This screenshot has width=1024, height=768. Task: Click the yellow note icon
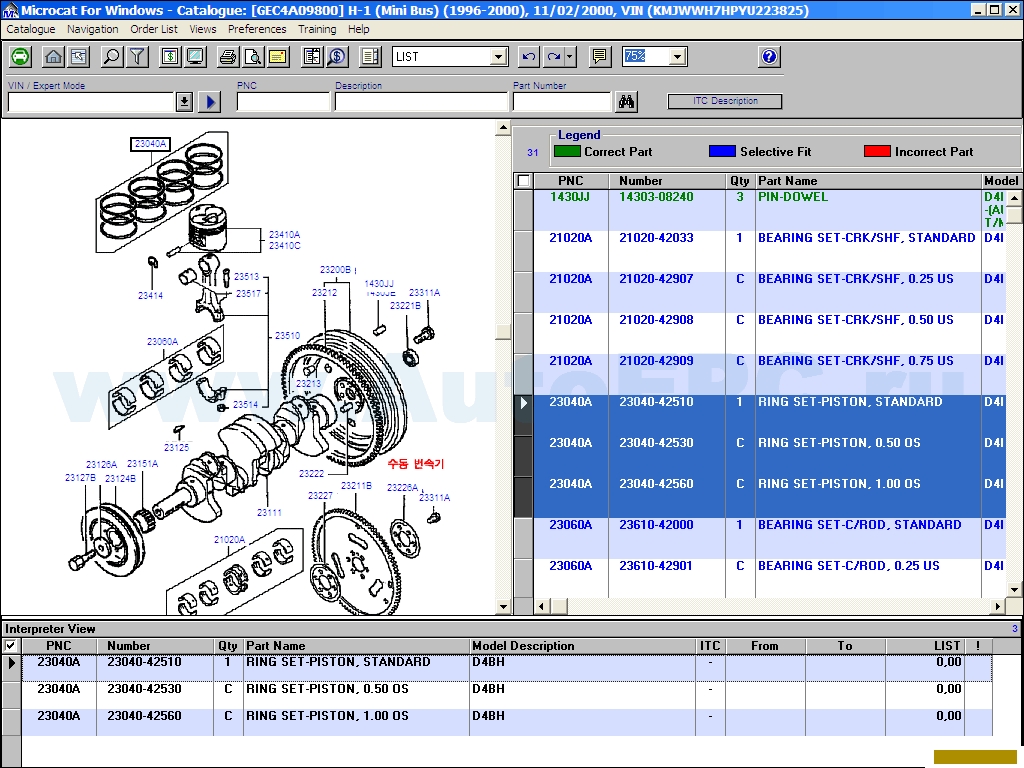pyautogui.click(x=278, y=57)
